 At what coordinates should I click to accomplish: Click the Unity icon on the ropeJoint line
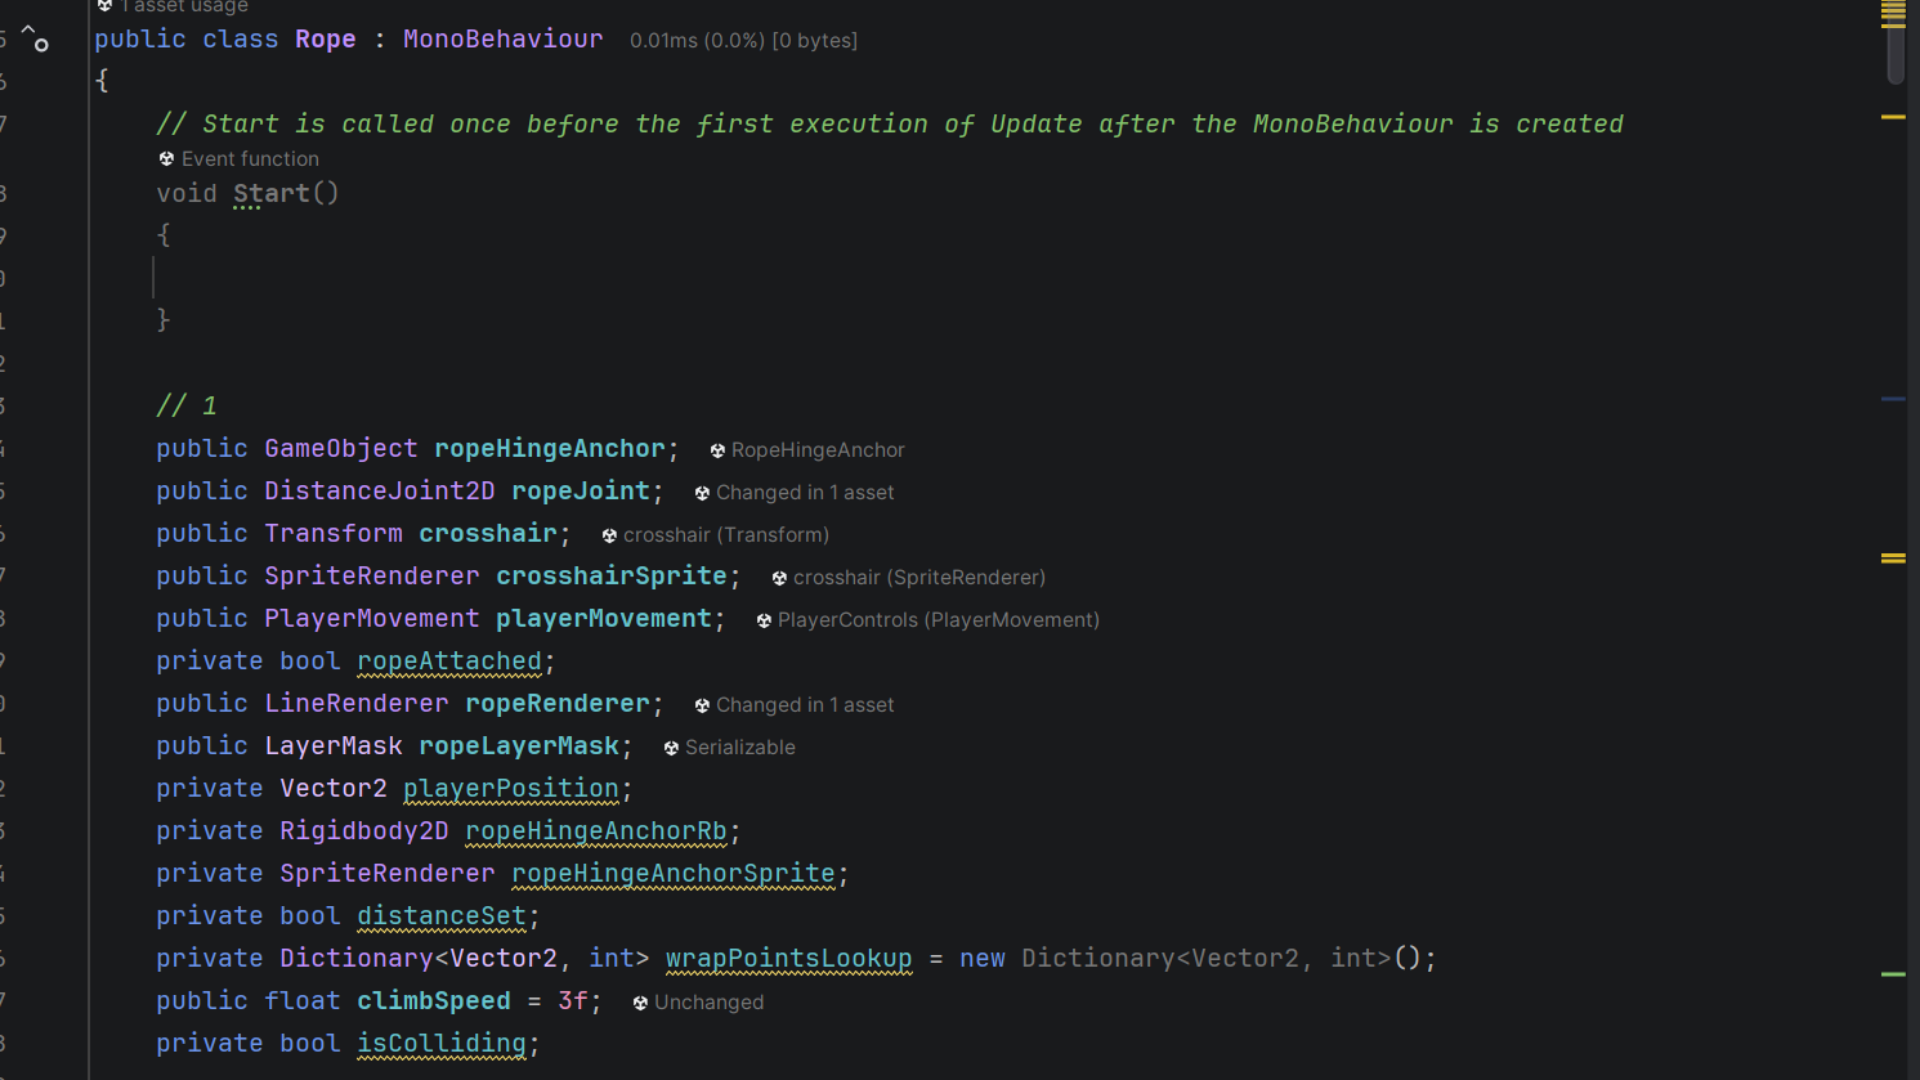[702, 493]
